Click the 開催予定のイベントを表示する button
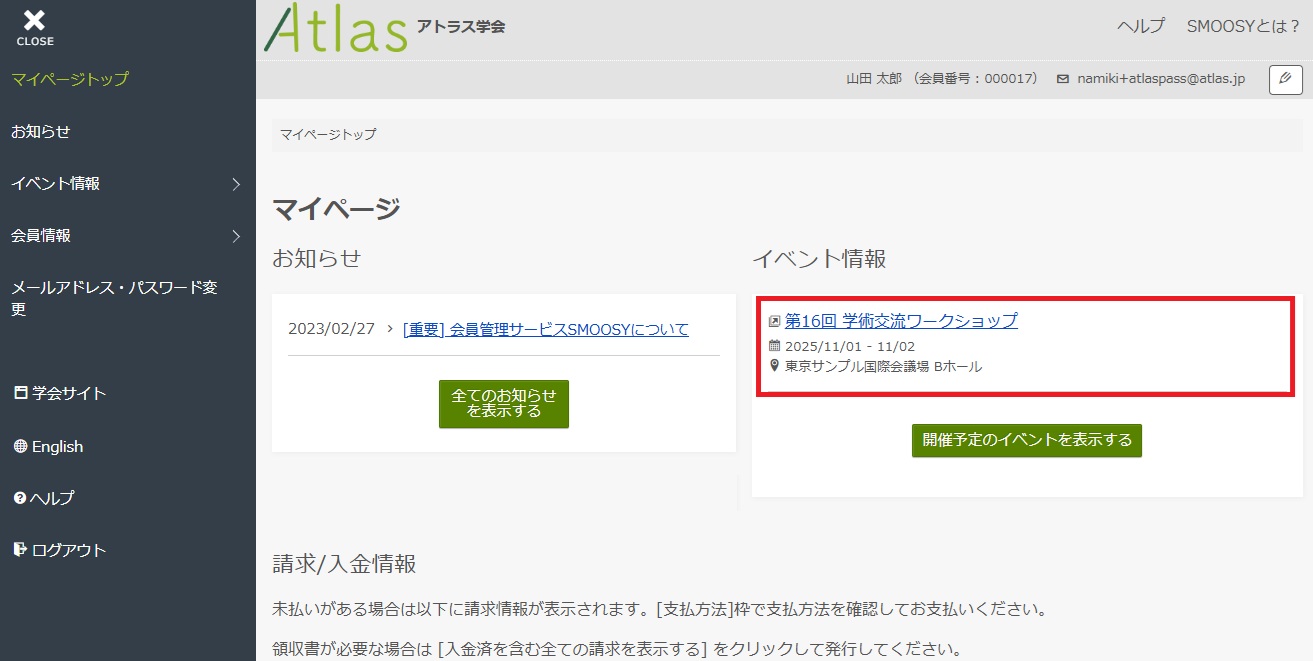This screenshot has height=661, width=1313. pyautogui.click(x=1026, y=440)
